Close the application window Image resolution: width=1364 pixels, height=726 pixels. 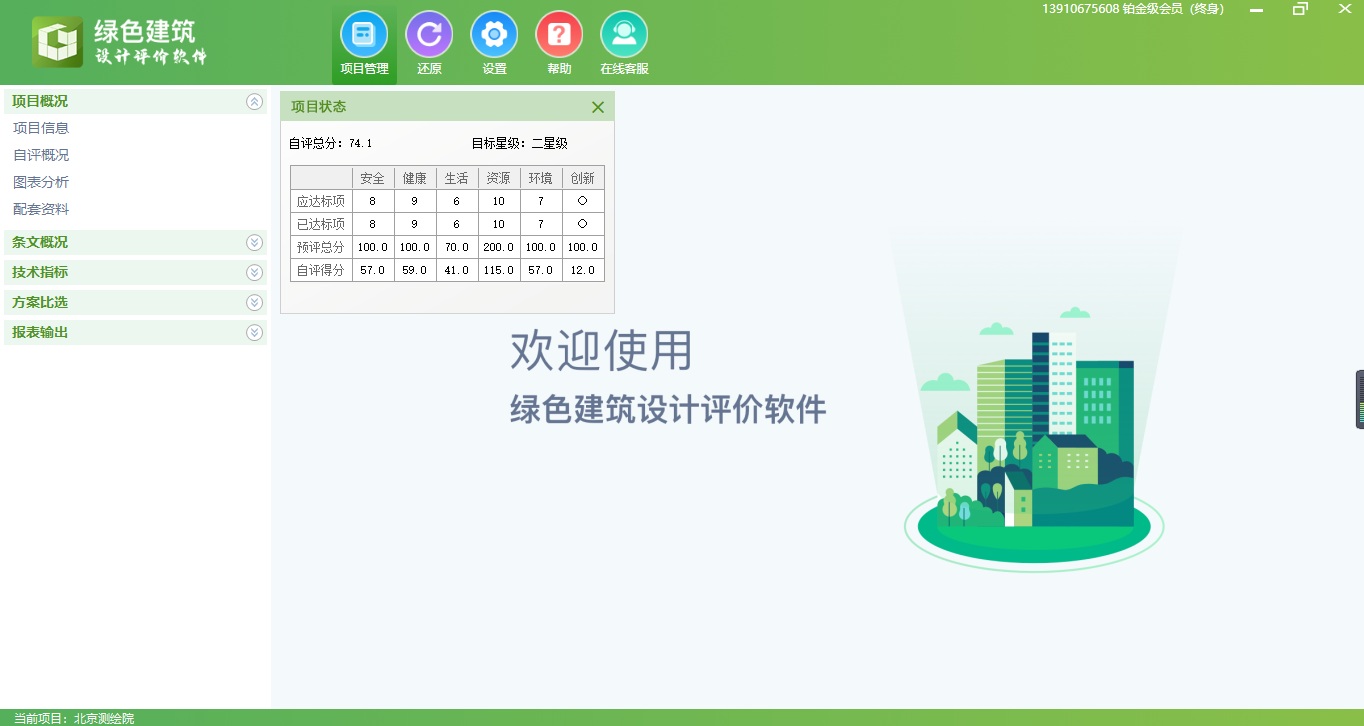click(x=1345, y=9)
